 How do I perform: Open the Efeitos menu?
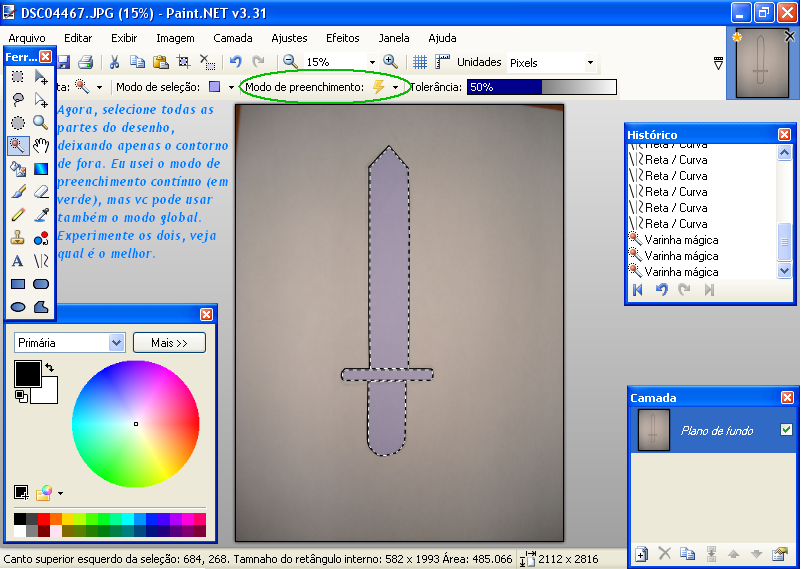tap(342, 38)
